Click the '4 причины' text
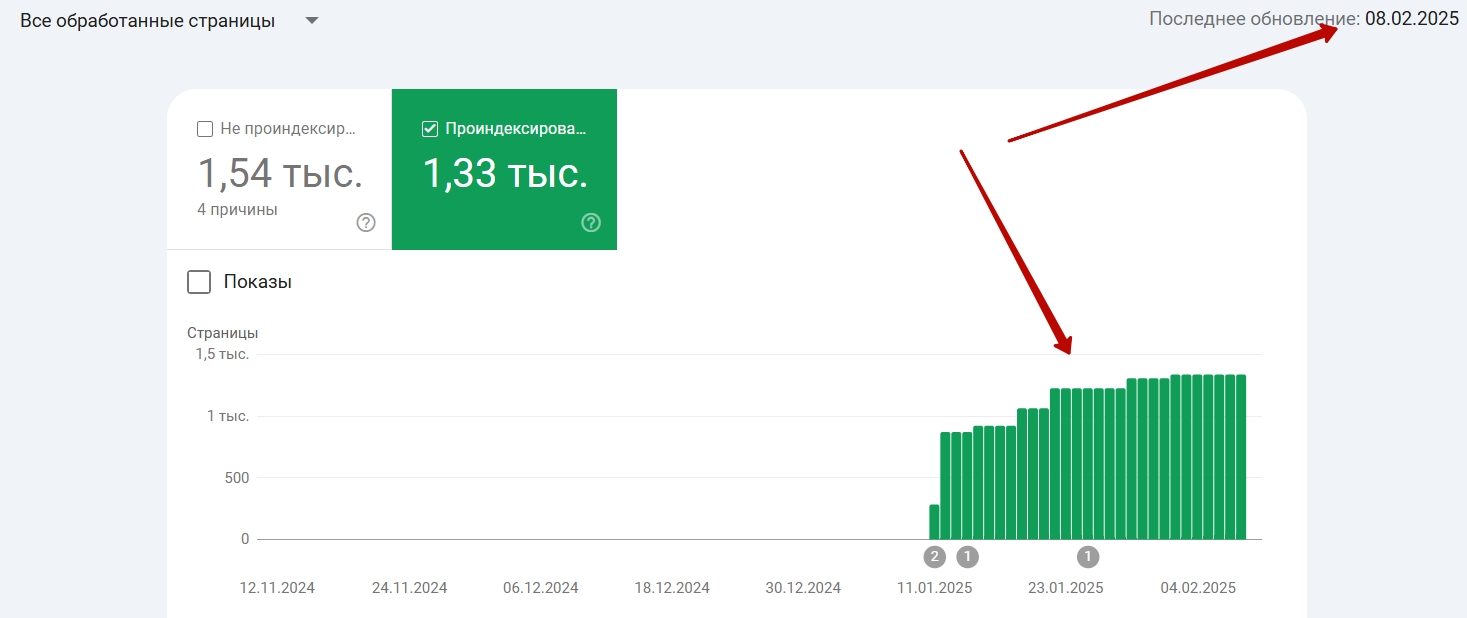Screen dimensions: 1467x618 pos(238,210)
